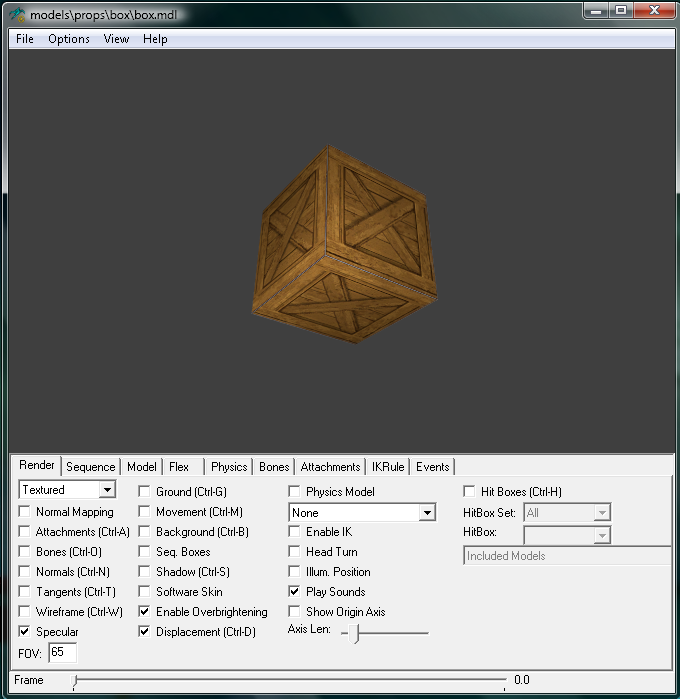Screen dimensions: 680x699
Task: Open the Options menu
Action: pyautogui.click(x=69, y=39)
